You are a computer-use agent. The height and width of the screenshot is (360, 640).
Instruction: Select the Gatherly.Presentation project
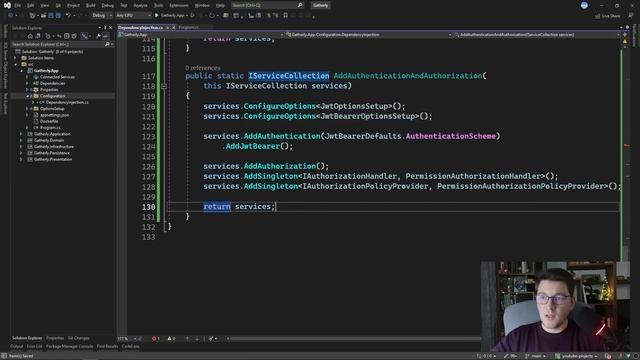pos(53,159)
